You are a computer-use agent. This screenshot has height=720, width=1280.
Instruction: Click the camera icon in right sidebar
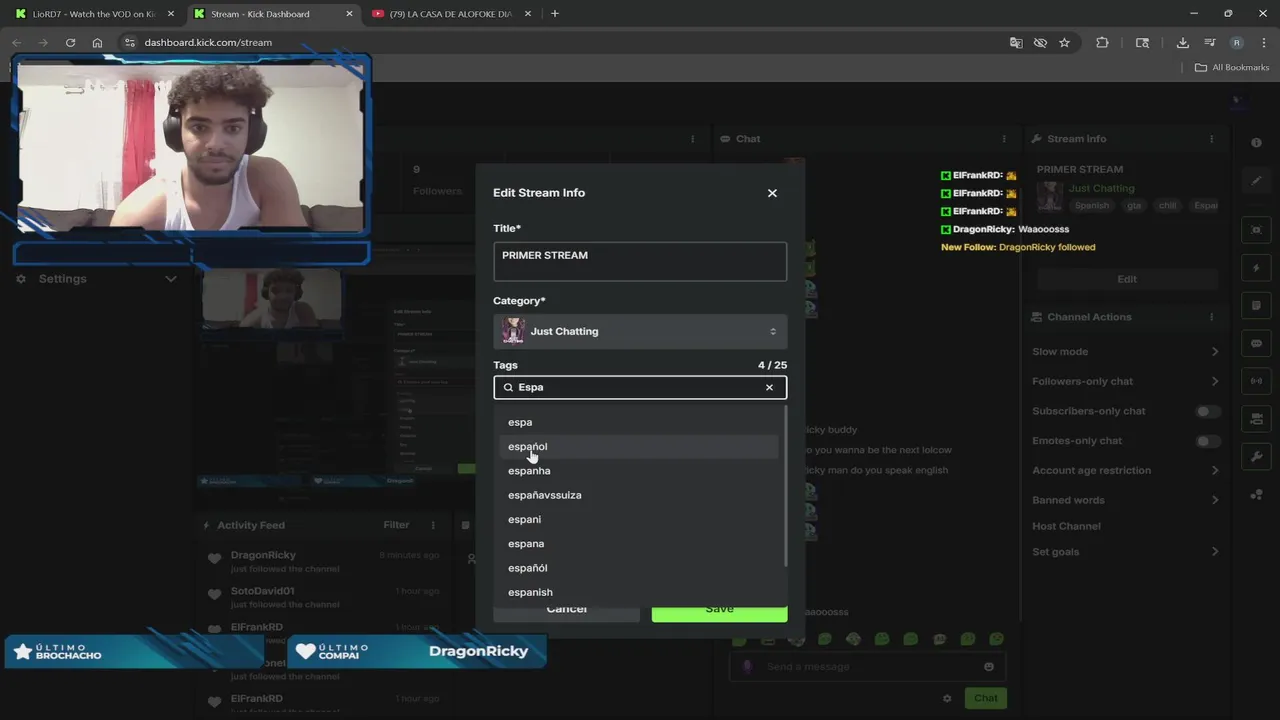pyautogui.click(x=1257, y=419)
